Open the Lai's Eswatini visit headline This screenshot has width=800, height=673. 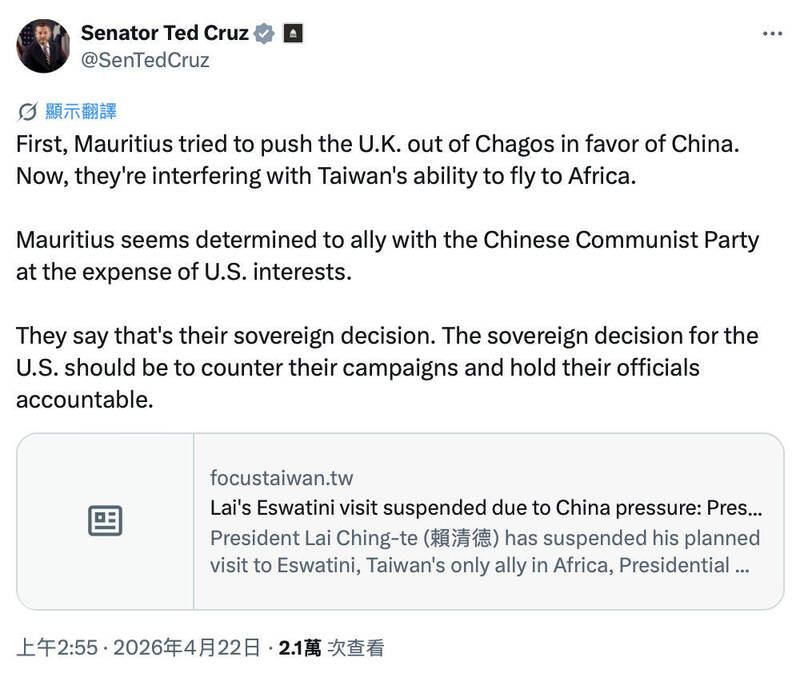coord(485,507)
